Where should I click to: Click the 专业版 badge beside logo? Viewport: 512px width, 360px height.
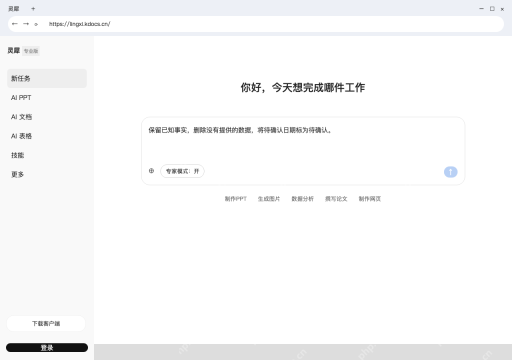[31, 51]
